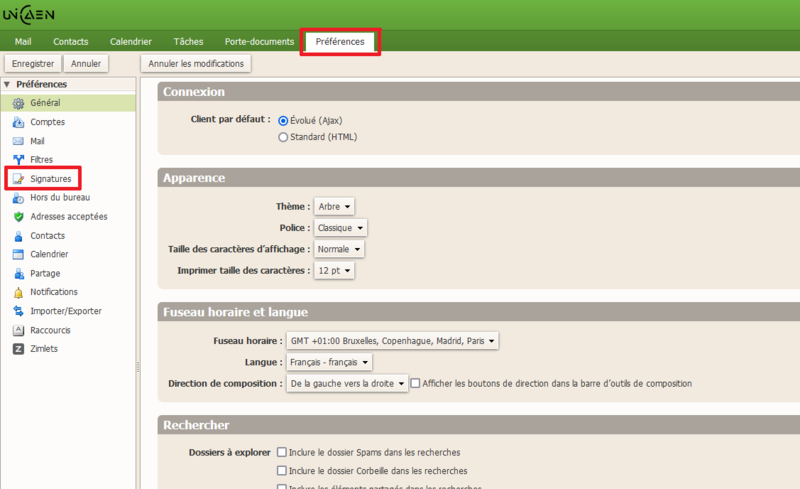Click the Enregistrer button

click(x=32, y=64)
